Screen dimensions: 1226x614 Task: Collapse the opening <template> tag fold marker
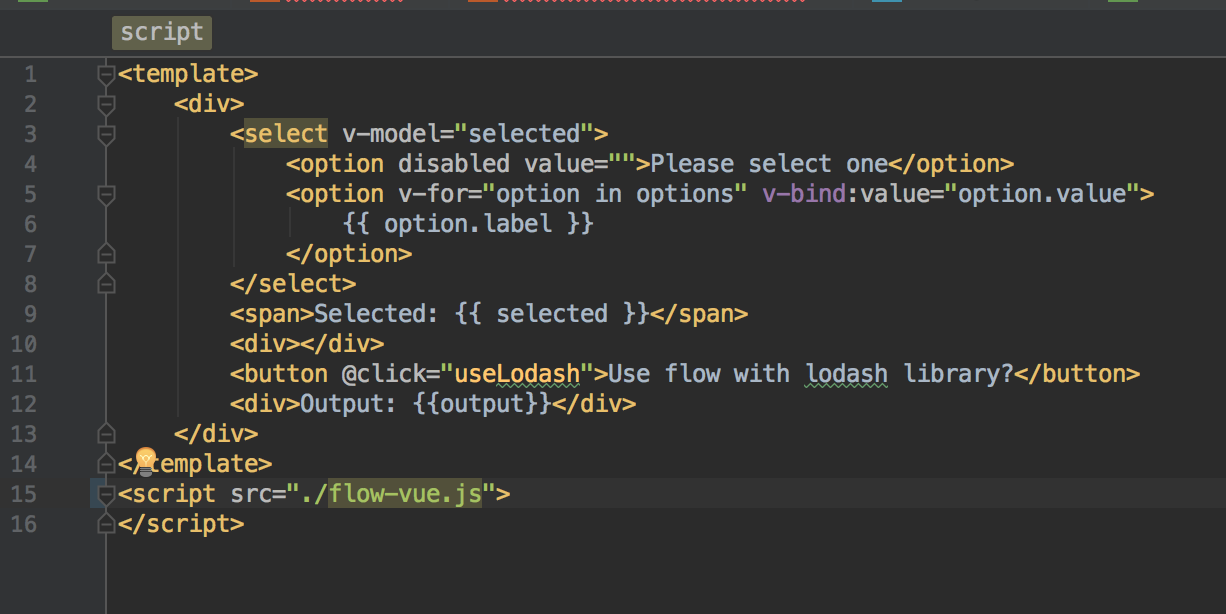click(107, 74)
